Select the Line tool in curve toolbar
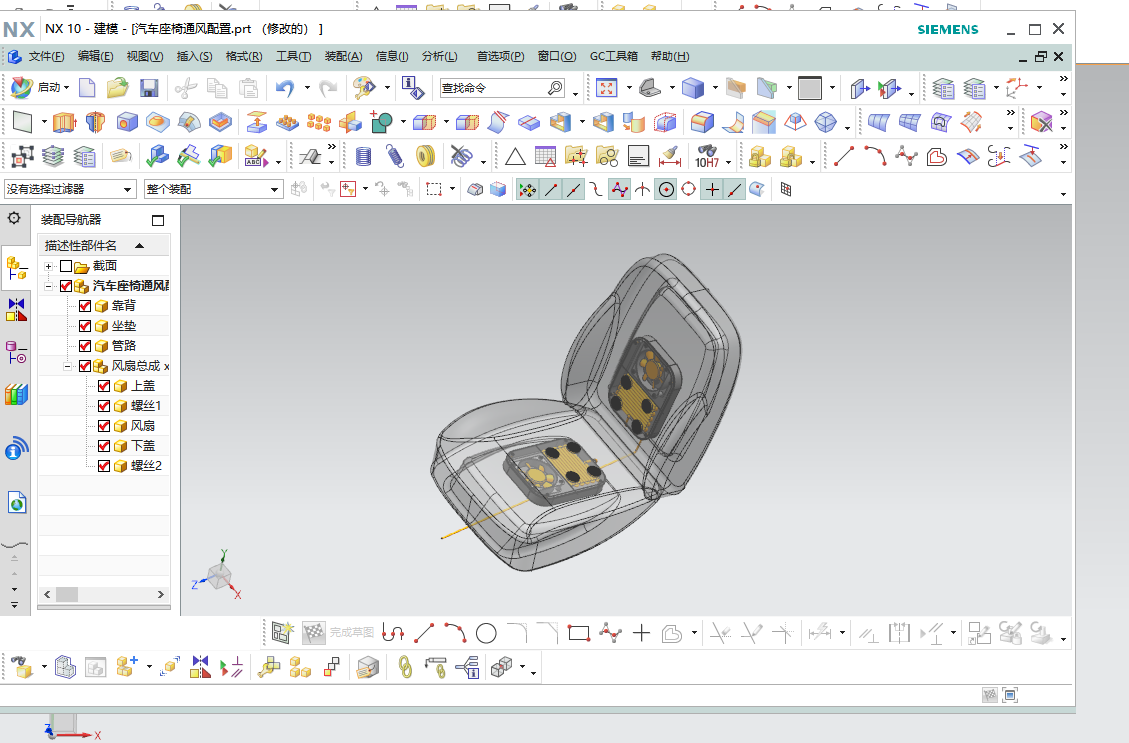Viewport: 1129px width, 743px height. (844, 156)
